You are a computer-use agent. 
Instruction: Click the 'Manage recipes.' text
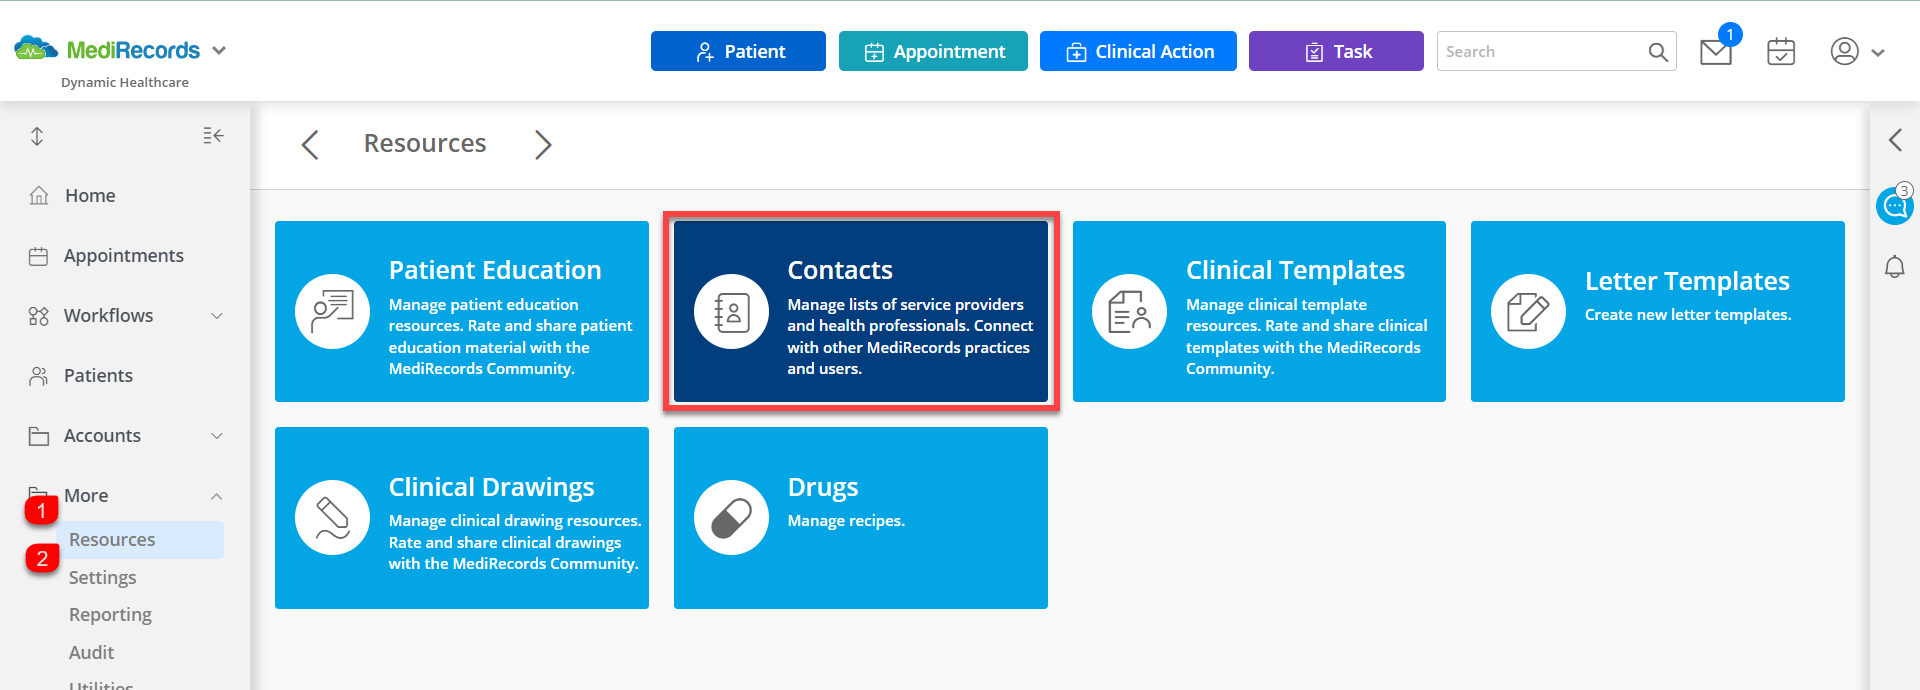(846, 521)
